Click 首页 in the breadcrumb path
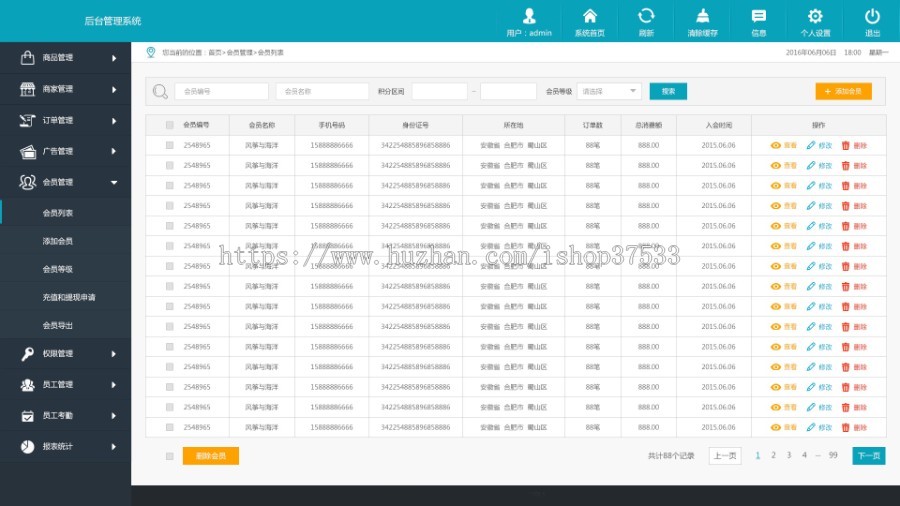Image resolution: width=900 pixels, height=506 pixels. coord(215,52)
